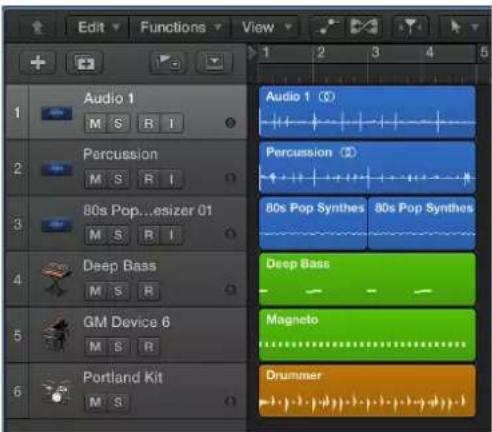Record-enable the Audio 1 track
The height and width of the screenshot is (432, 492).
[149, 124]
